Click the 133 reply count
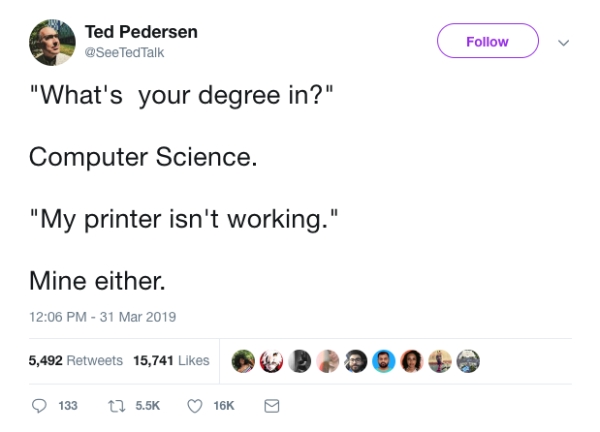Screen dimensions: 600x432 (x=68, y=406)
